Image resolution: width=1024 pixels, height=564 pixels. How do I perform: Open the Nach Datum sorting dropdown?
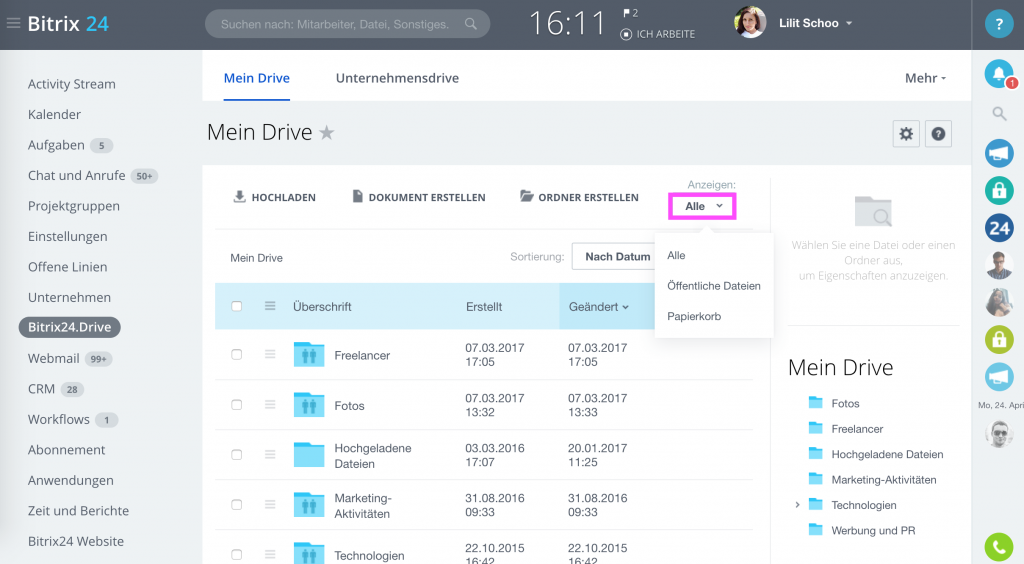[614, 257]
